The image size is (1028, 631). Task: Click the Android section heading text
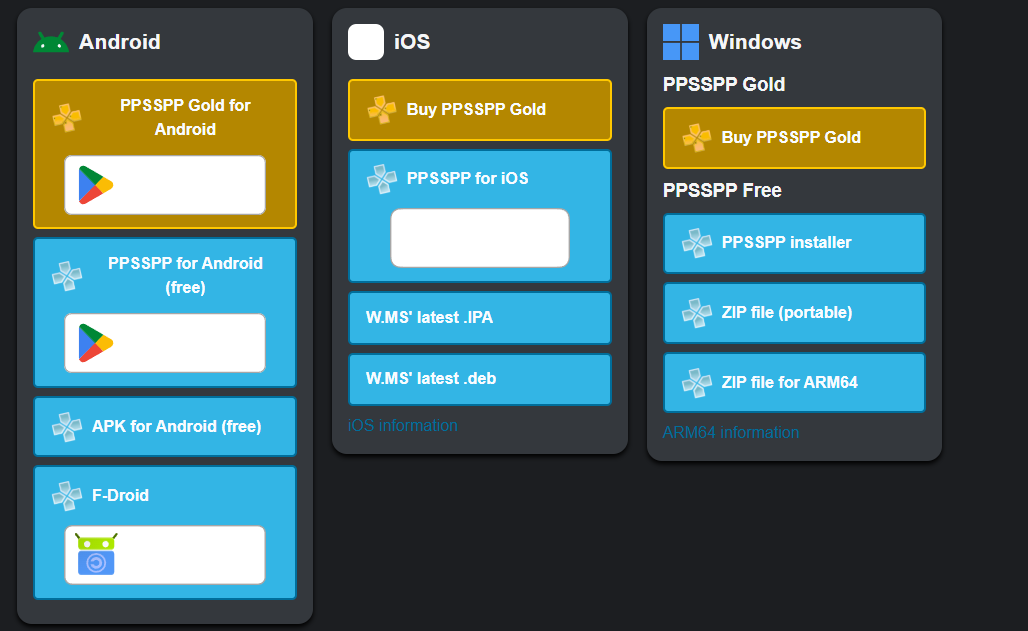tap(120, 42)
